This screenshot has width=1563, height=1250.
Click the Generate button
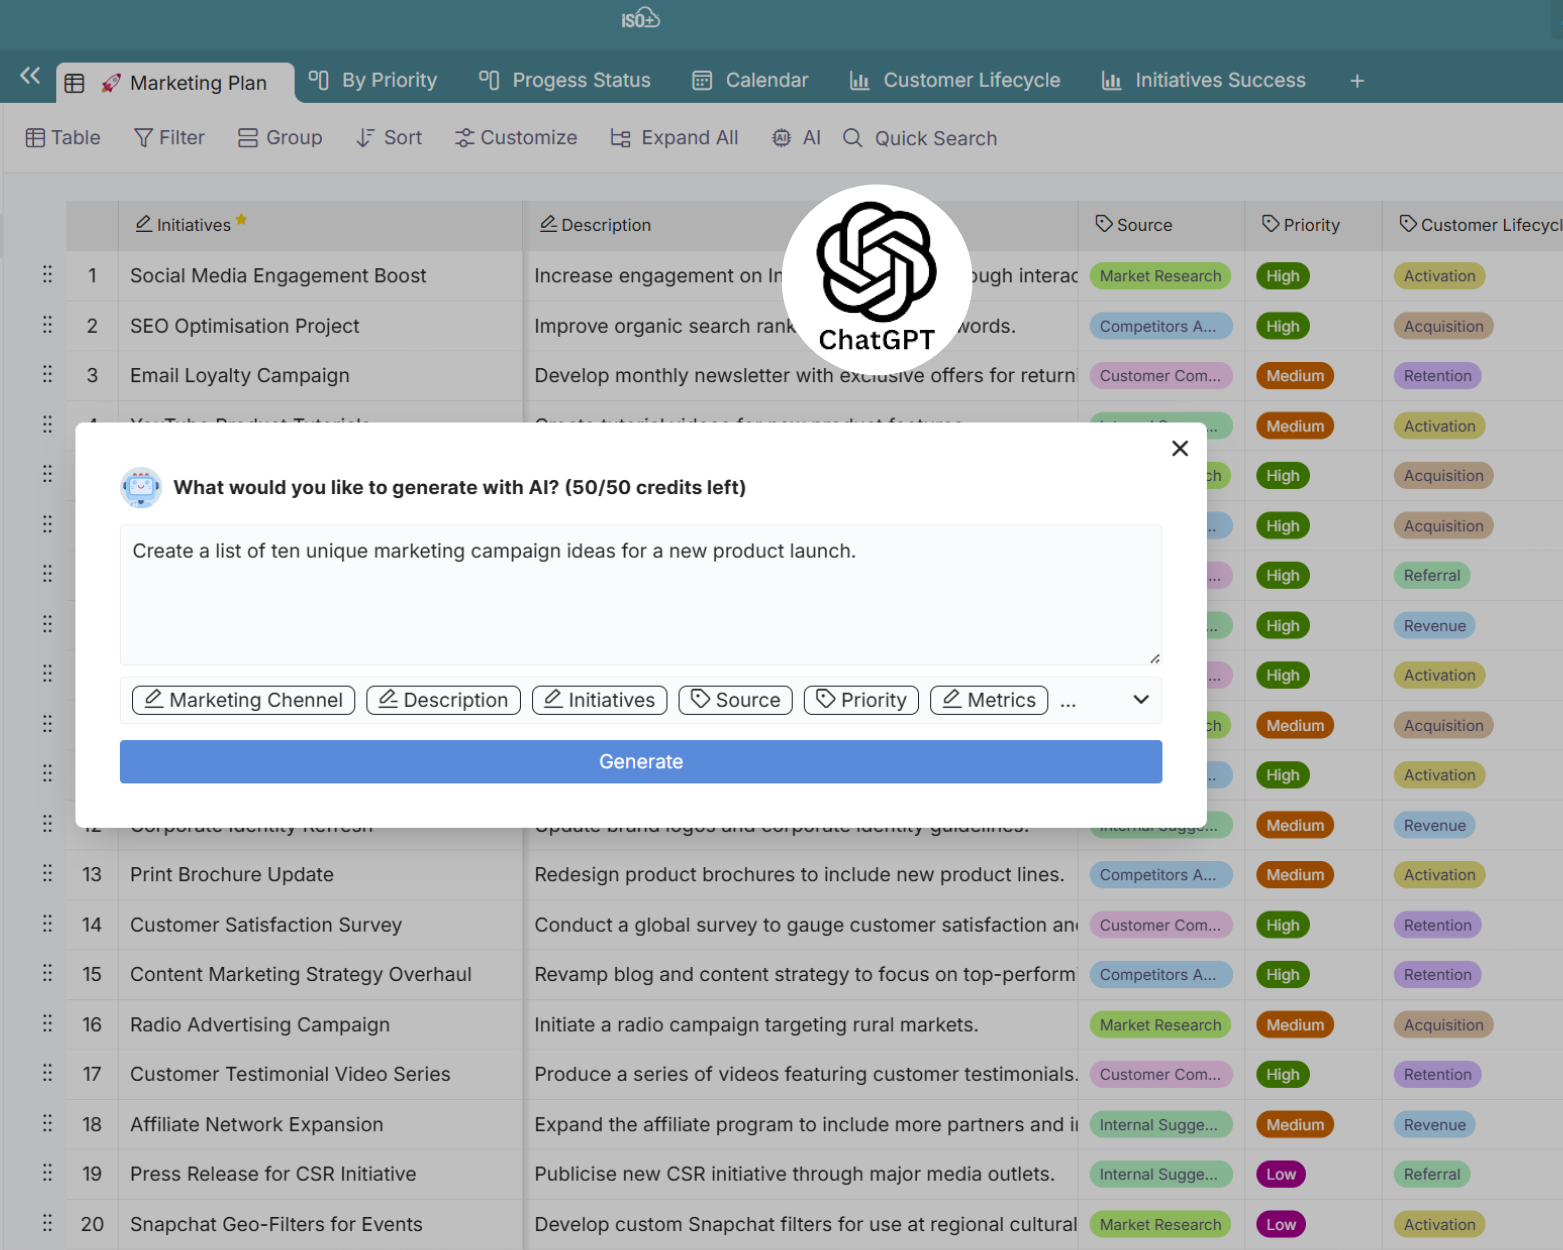(641, 762)
